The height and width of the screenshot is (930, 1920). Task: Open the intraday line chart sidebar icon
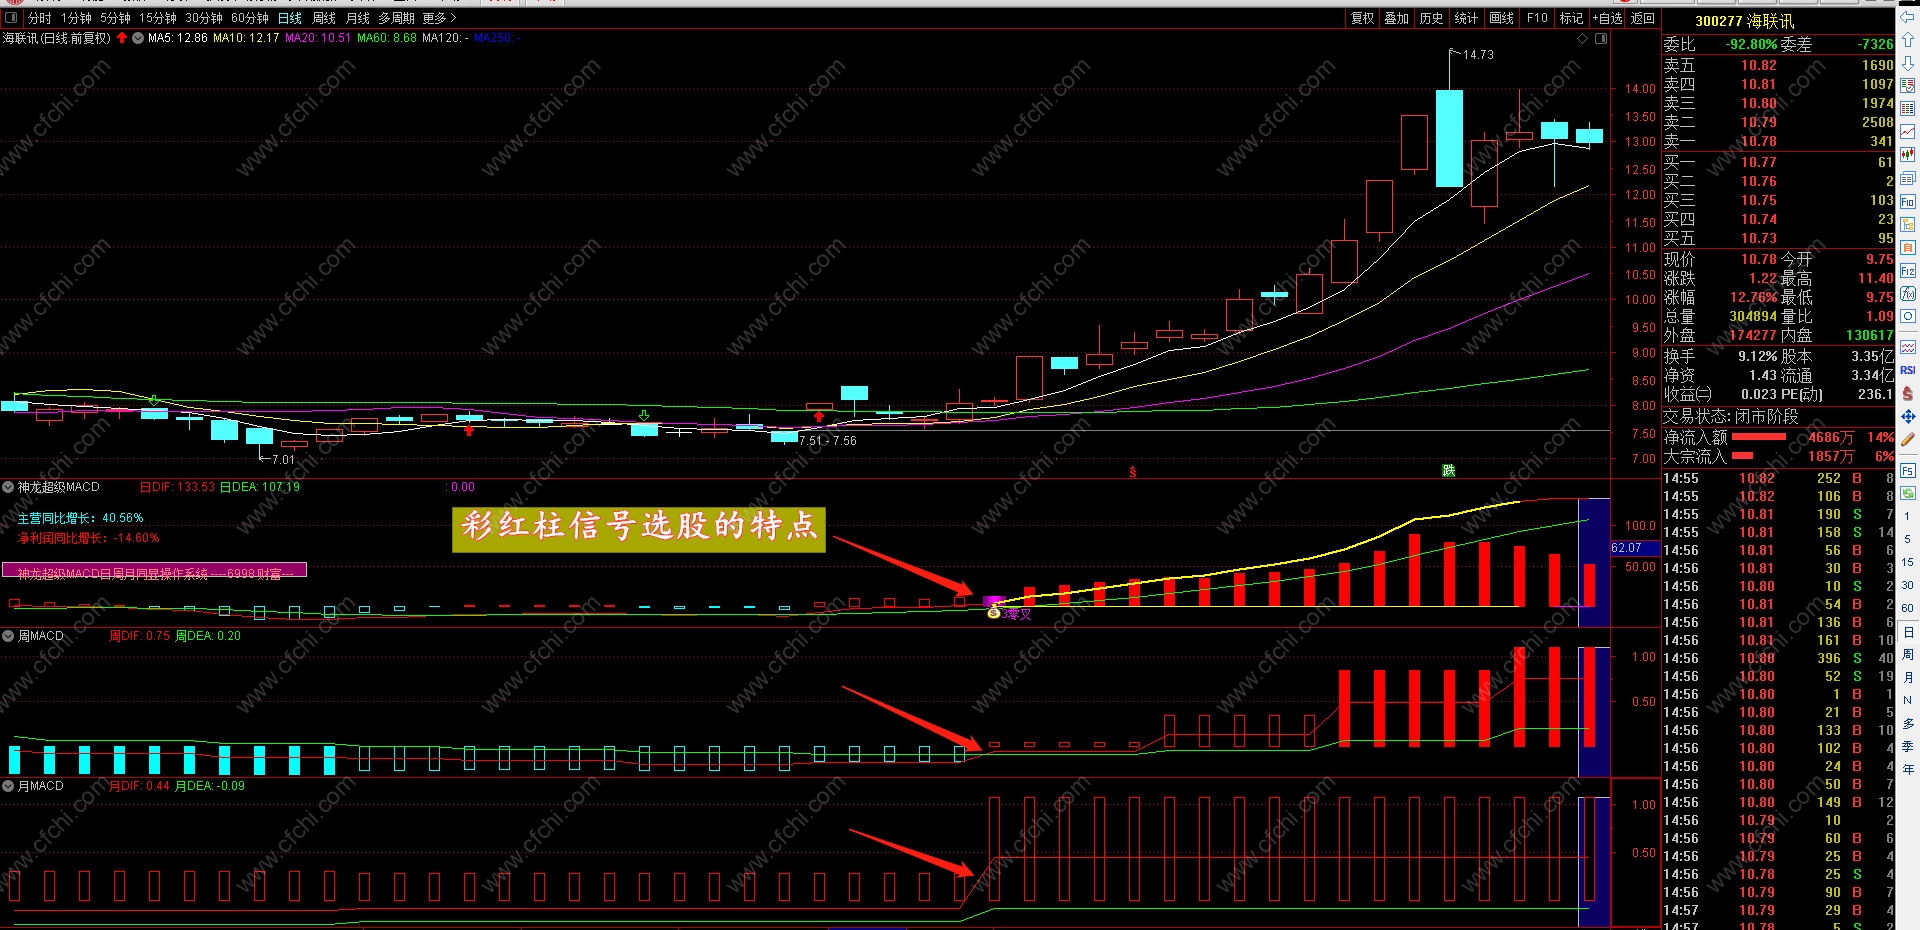[x=1908, y=131]
